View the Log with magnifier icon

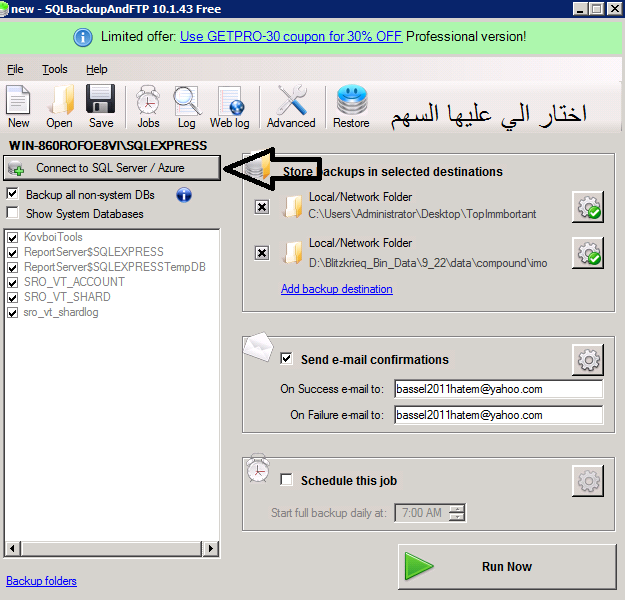point(187,106)
